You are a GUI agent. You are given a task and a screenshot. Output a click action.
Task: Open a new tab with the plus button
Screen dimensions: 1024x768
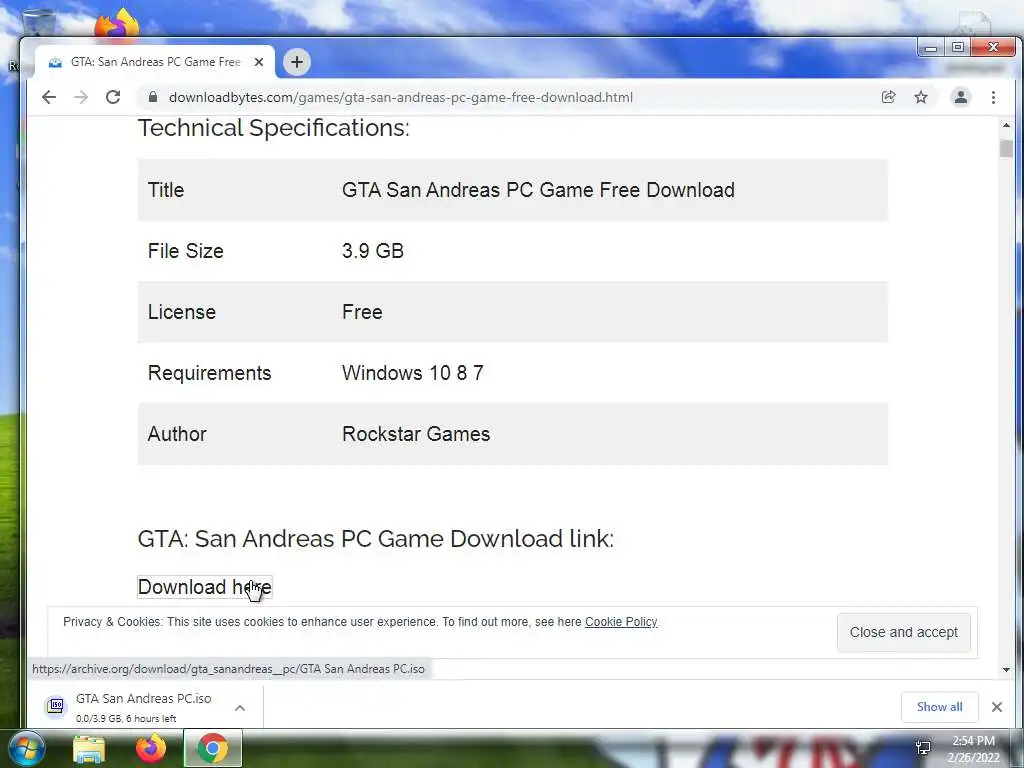click(297, 62)
